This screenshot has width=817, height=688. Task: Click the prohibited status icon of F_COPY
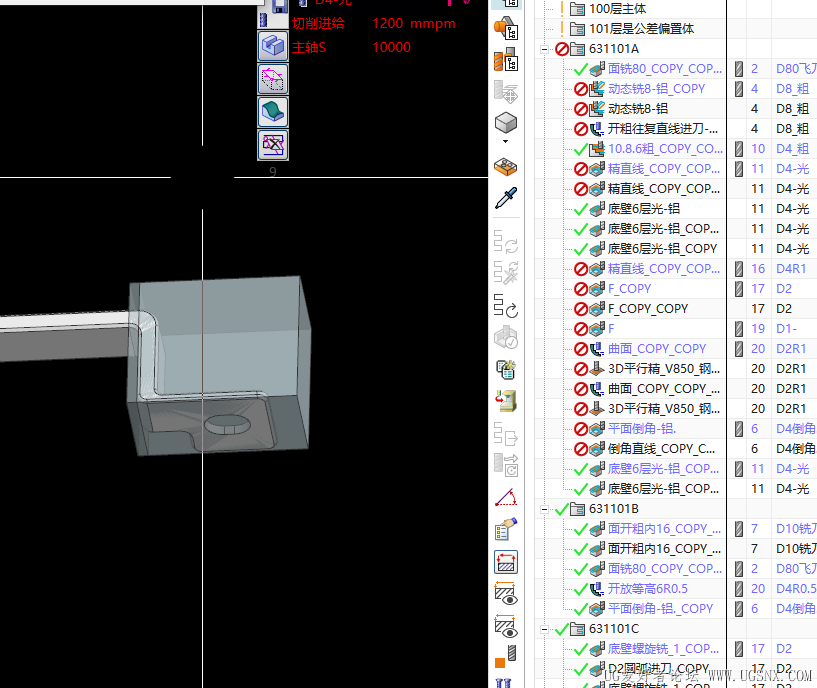[x=580, y=289]
